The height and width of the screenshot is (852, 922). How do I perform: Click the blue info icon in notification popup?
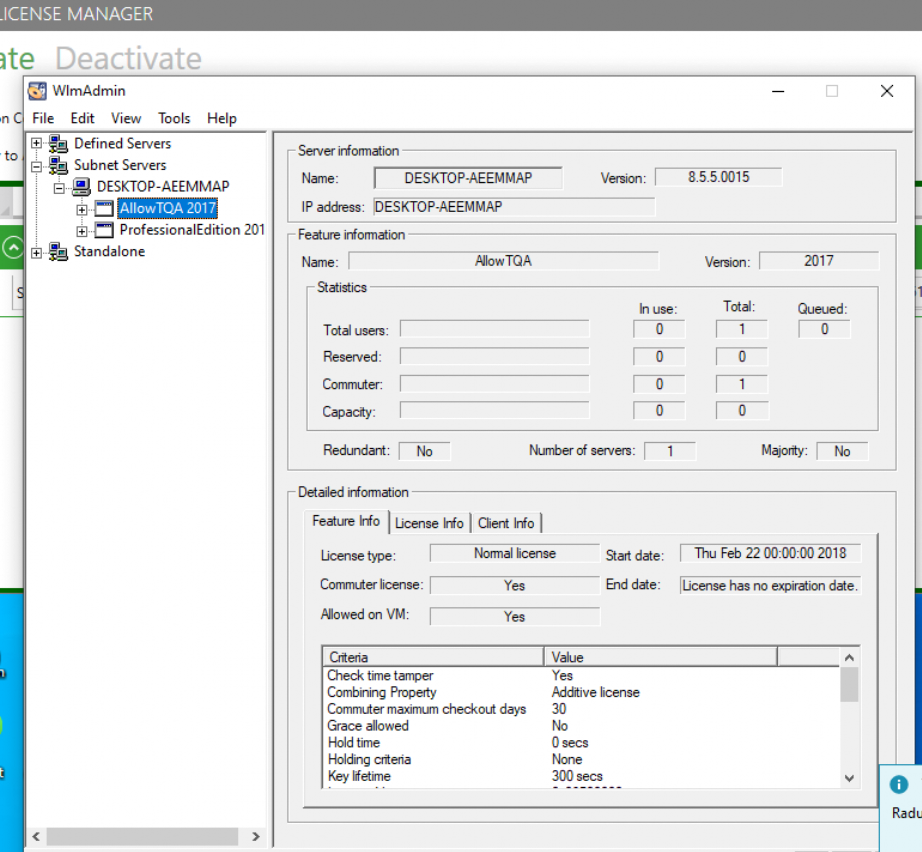pos(898,784)
